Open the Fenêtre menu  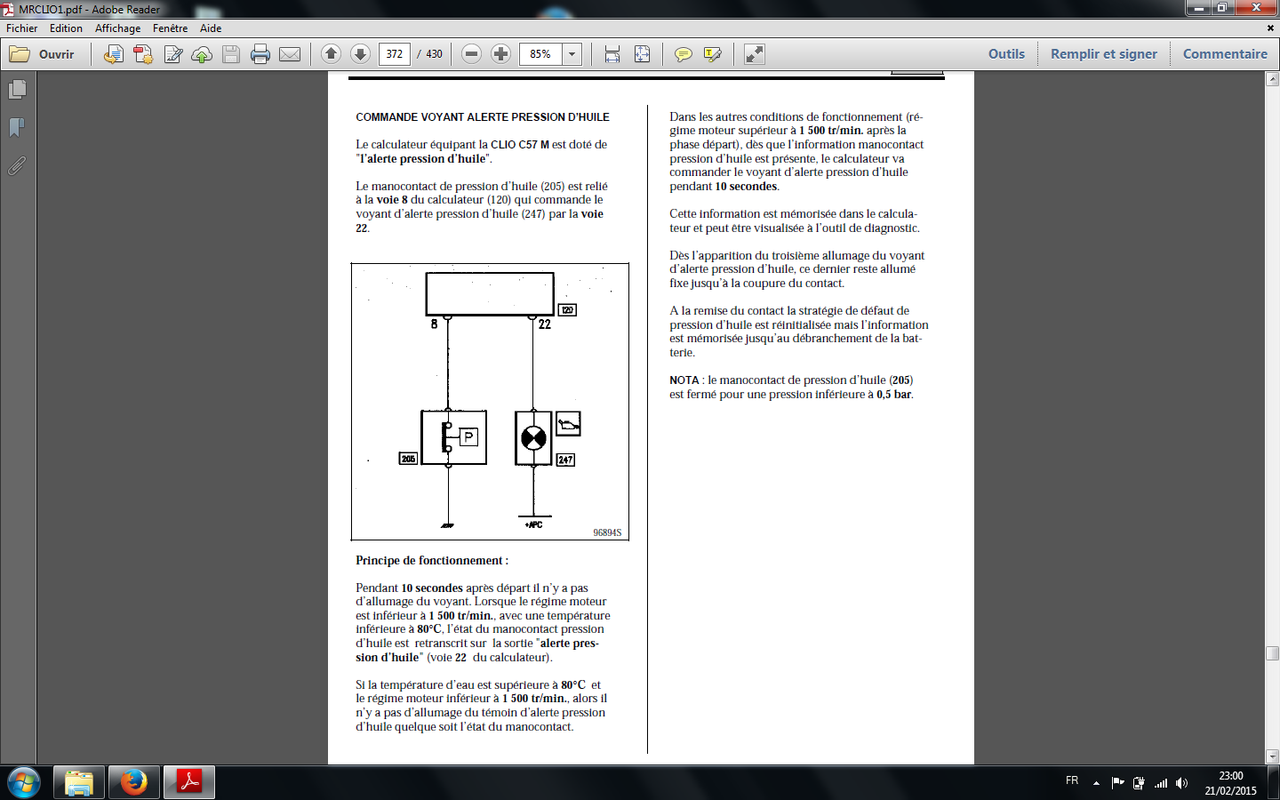pos(171,28)
